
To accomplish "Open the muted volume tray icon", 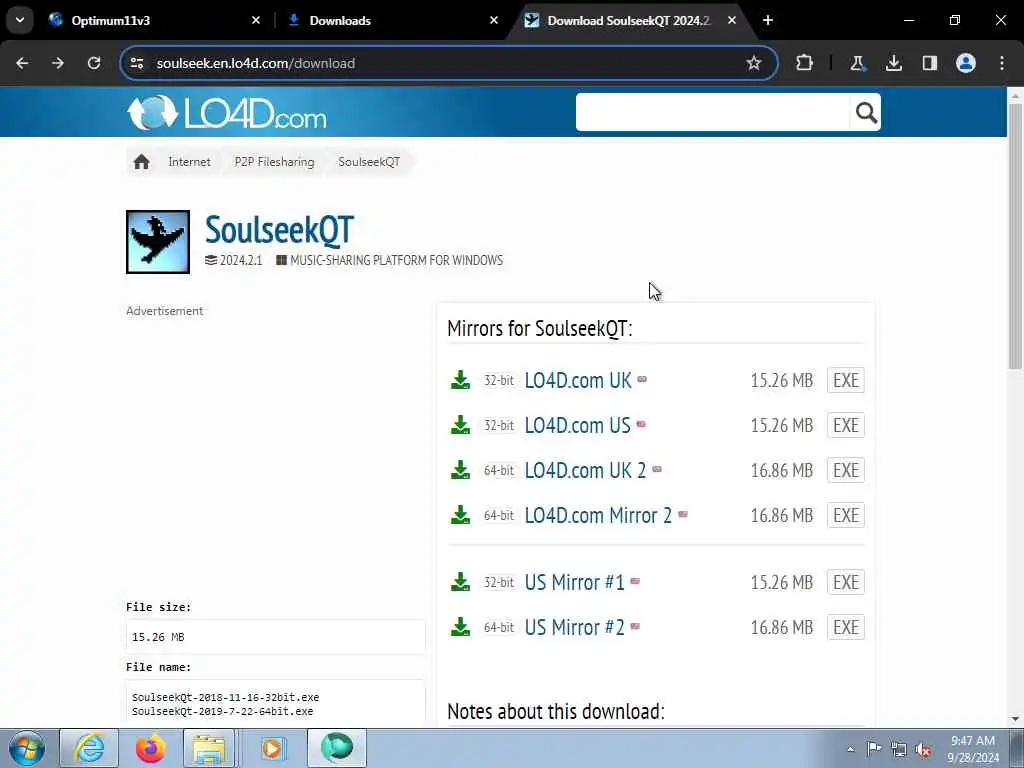I will 923,750.
